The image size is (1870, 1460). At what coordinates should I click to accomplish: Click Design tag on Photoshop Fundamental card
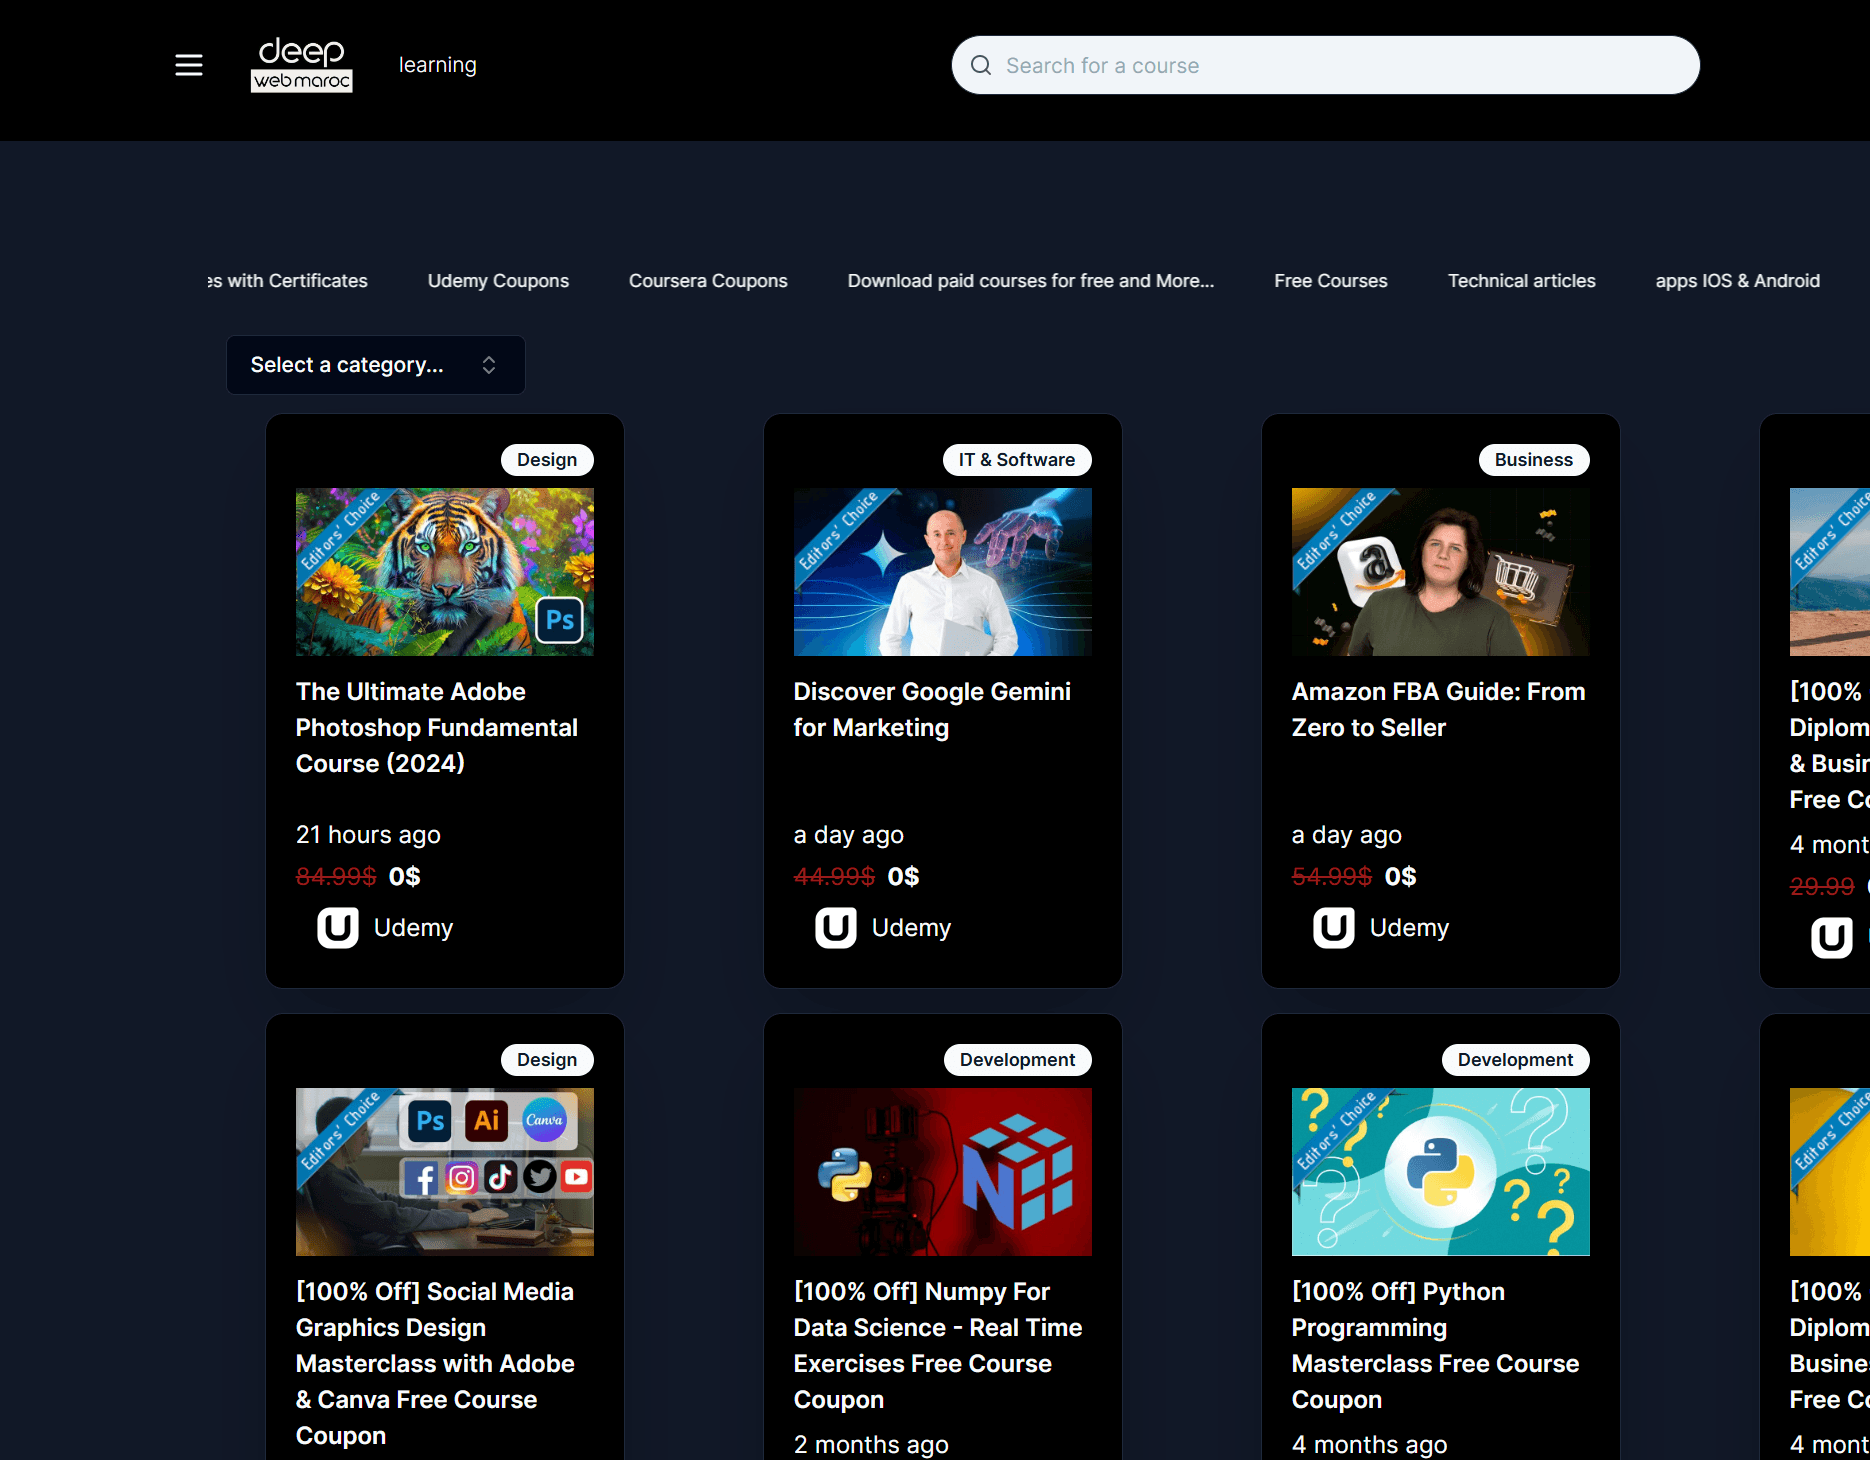pos(547,460)
